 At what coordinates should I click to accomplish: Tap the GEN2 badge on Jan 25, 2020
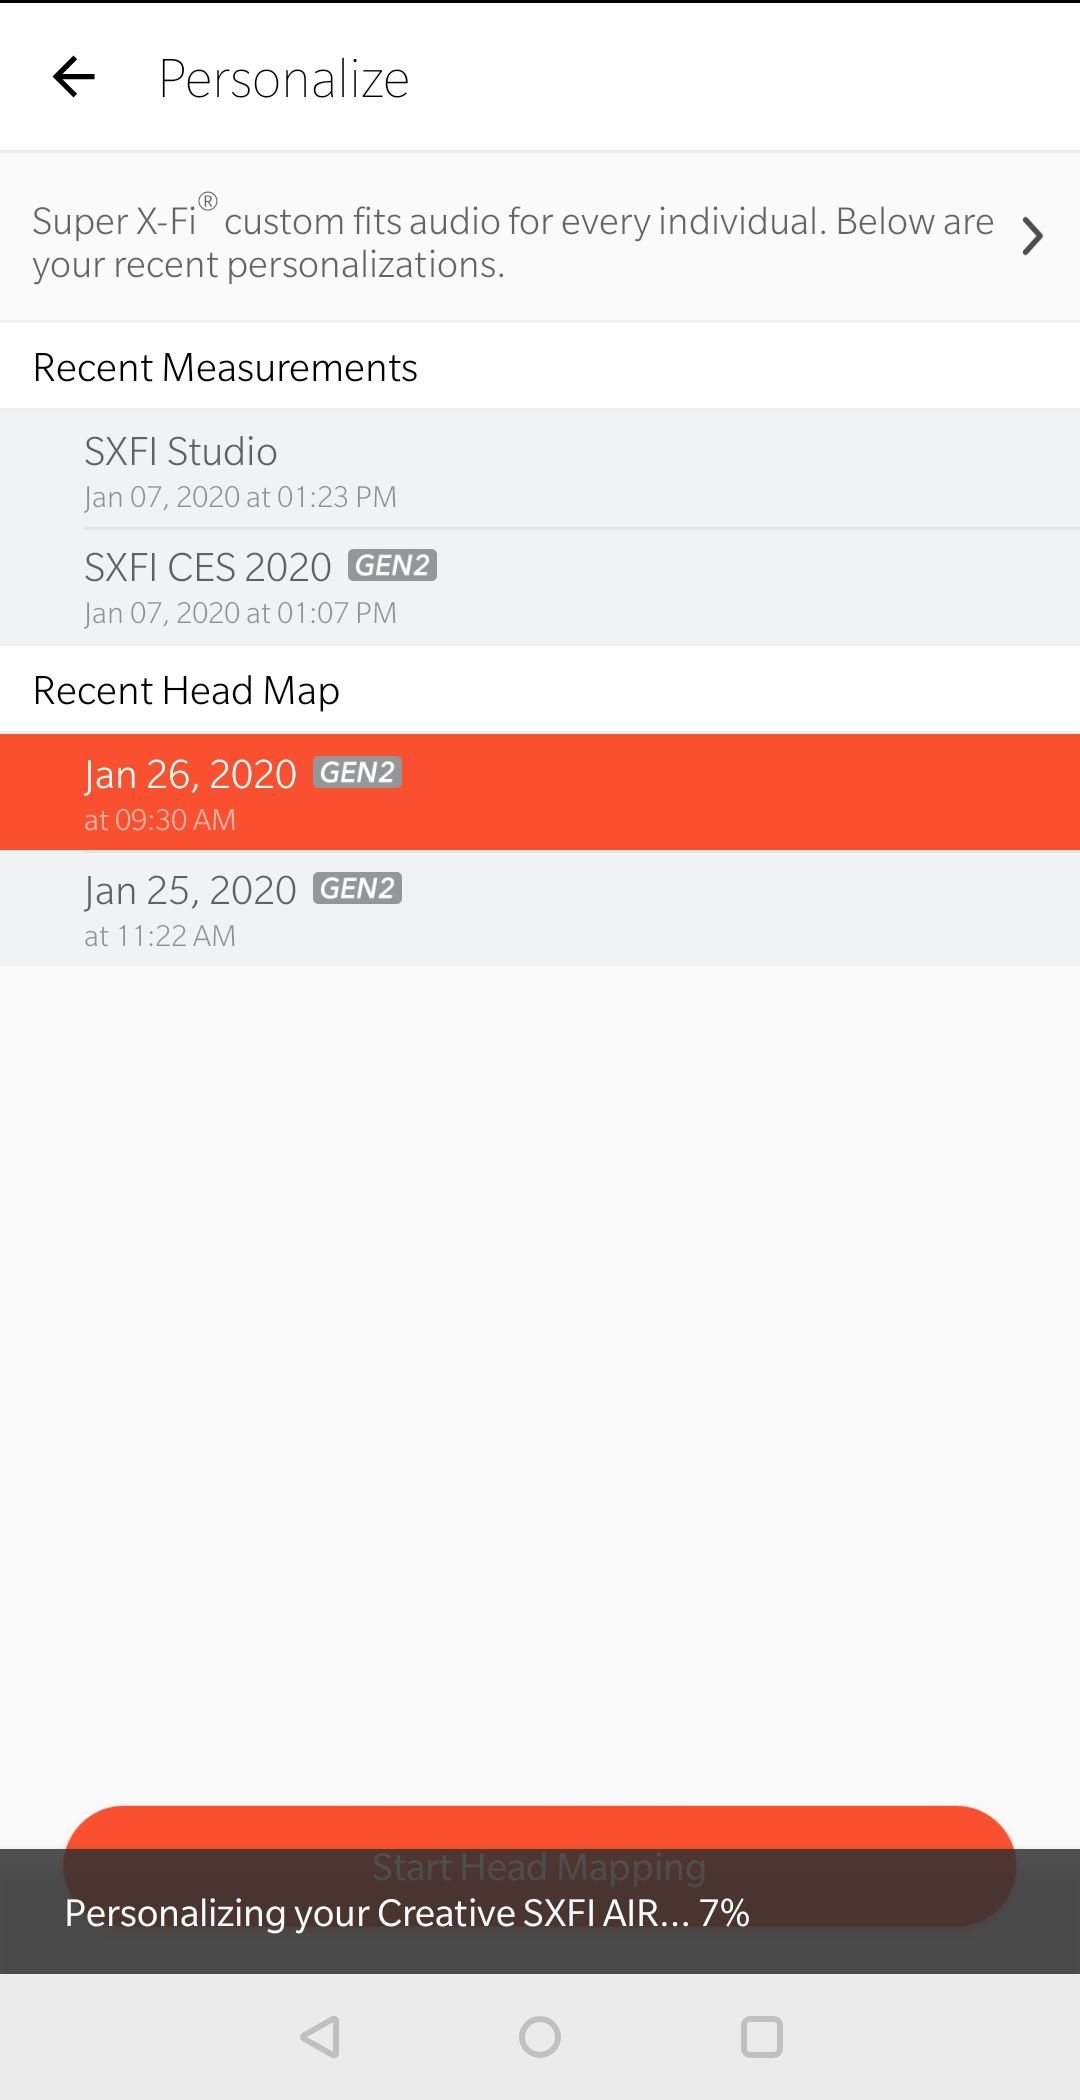click(357, 889)
